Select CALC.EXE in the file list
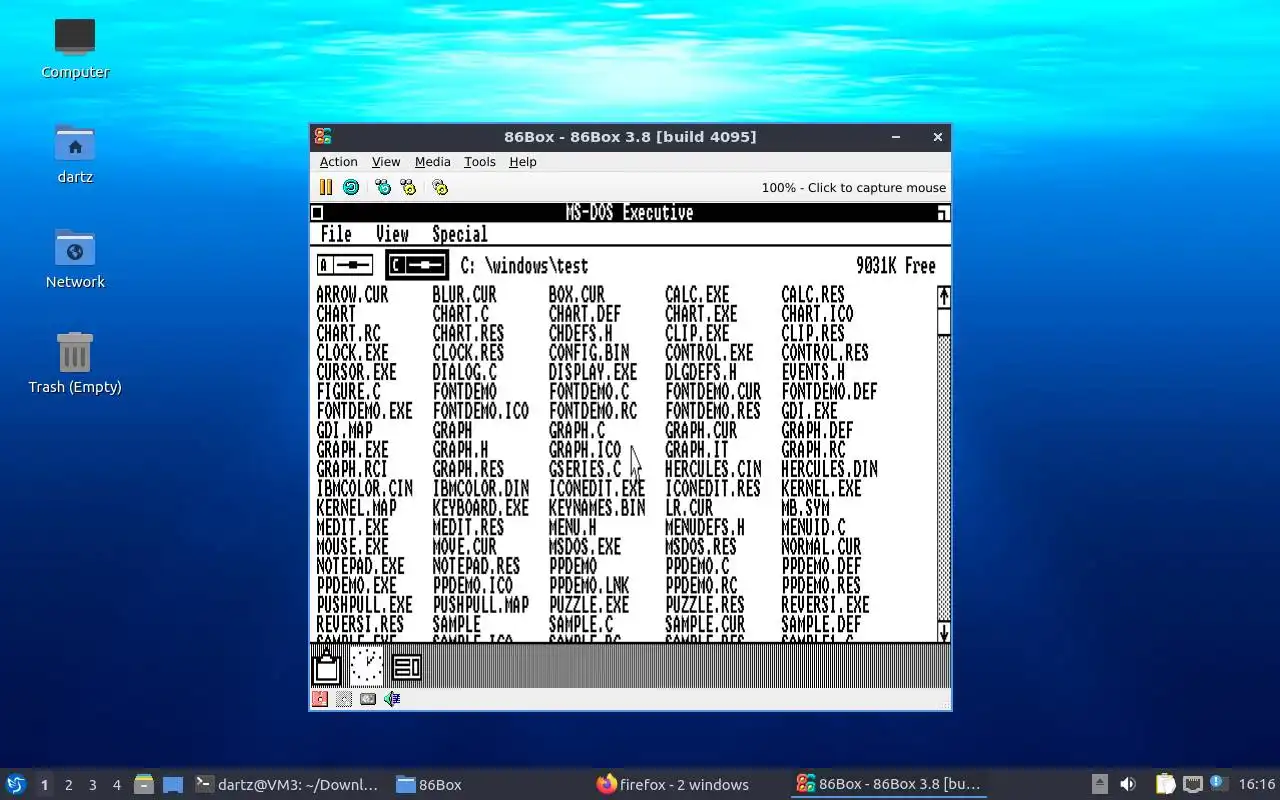The height and width of the screenshot is (800, 1280). 697,295
